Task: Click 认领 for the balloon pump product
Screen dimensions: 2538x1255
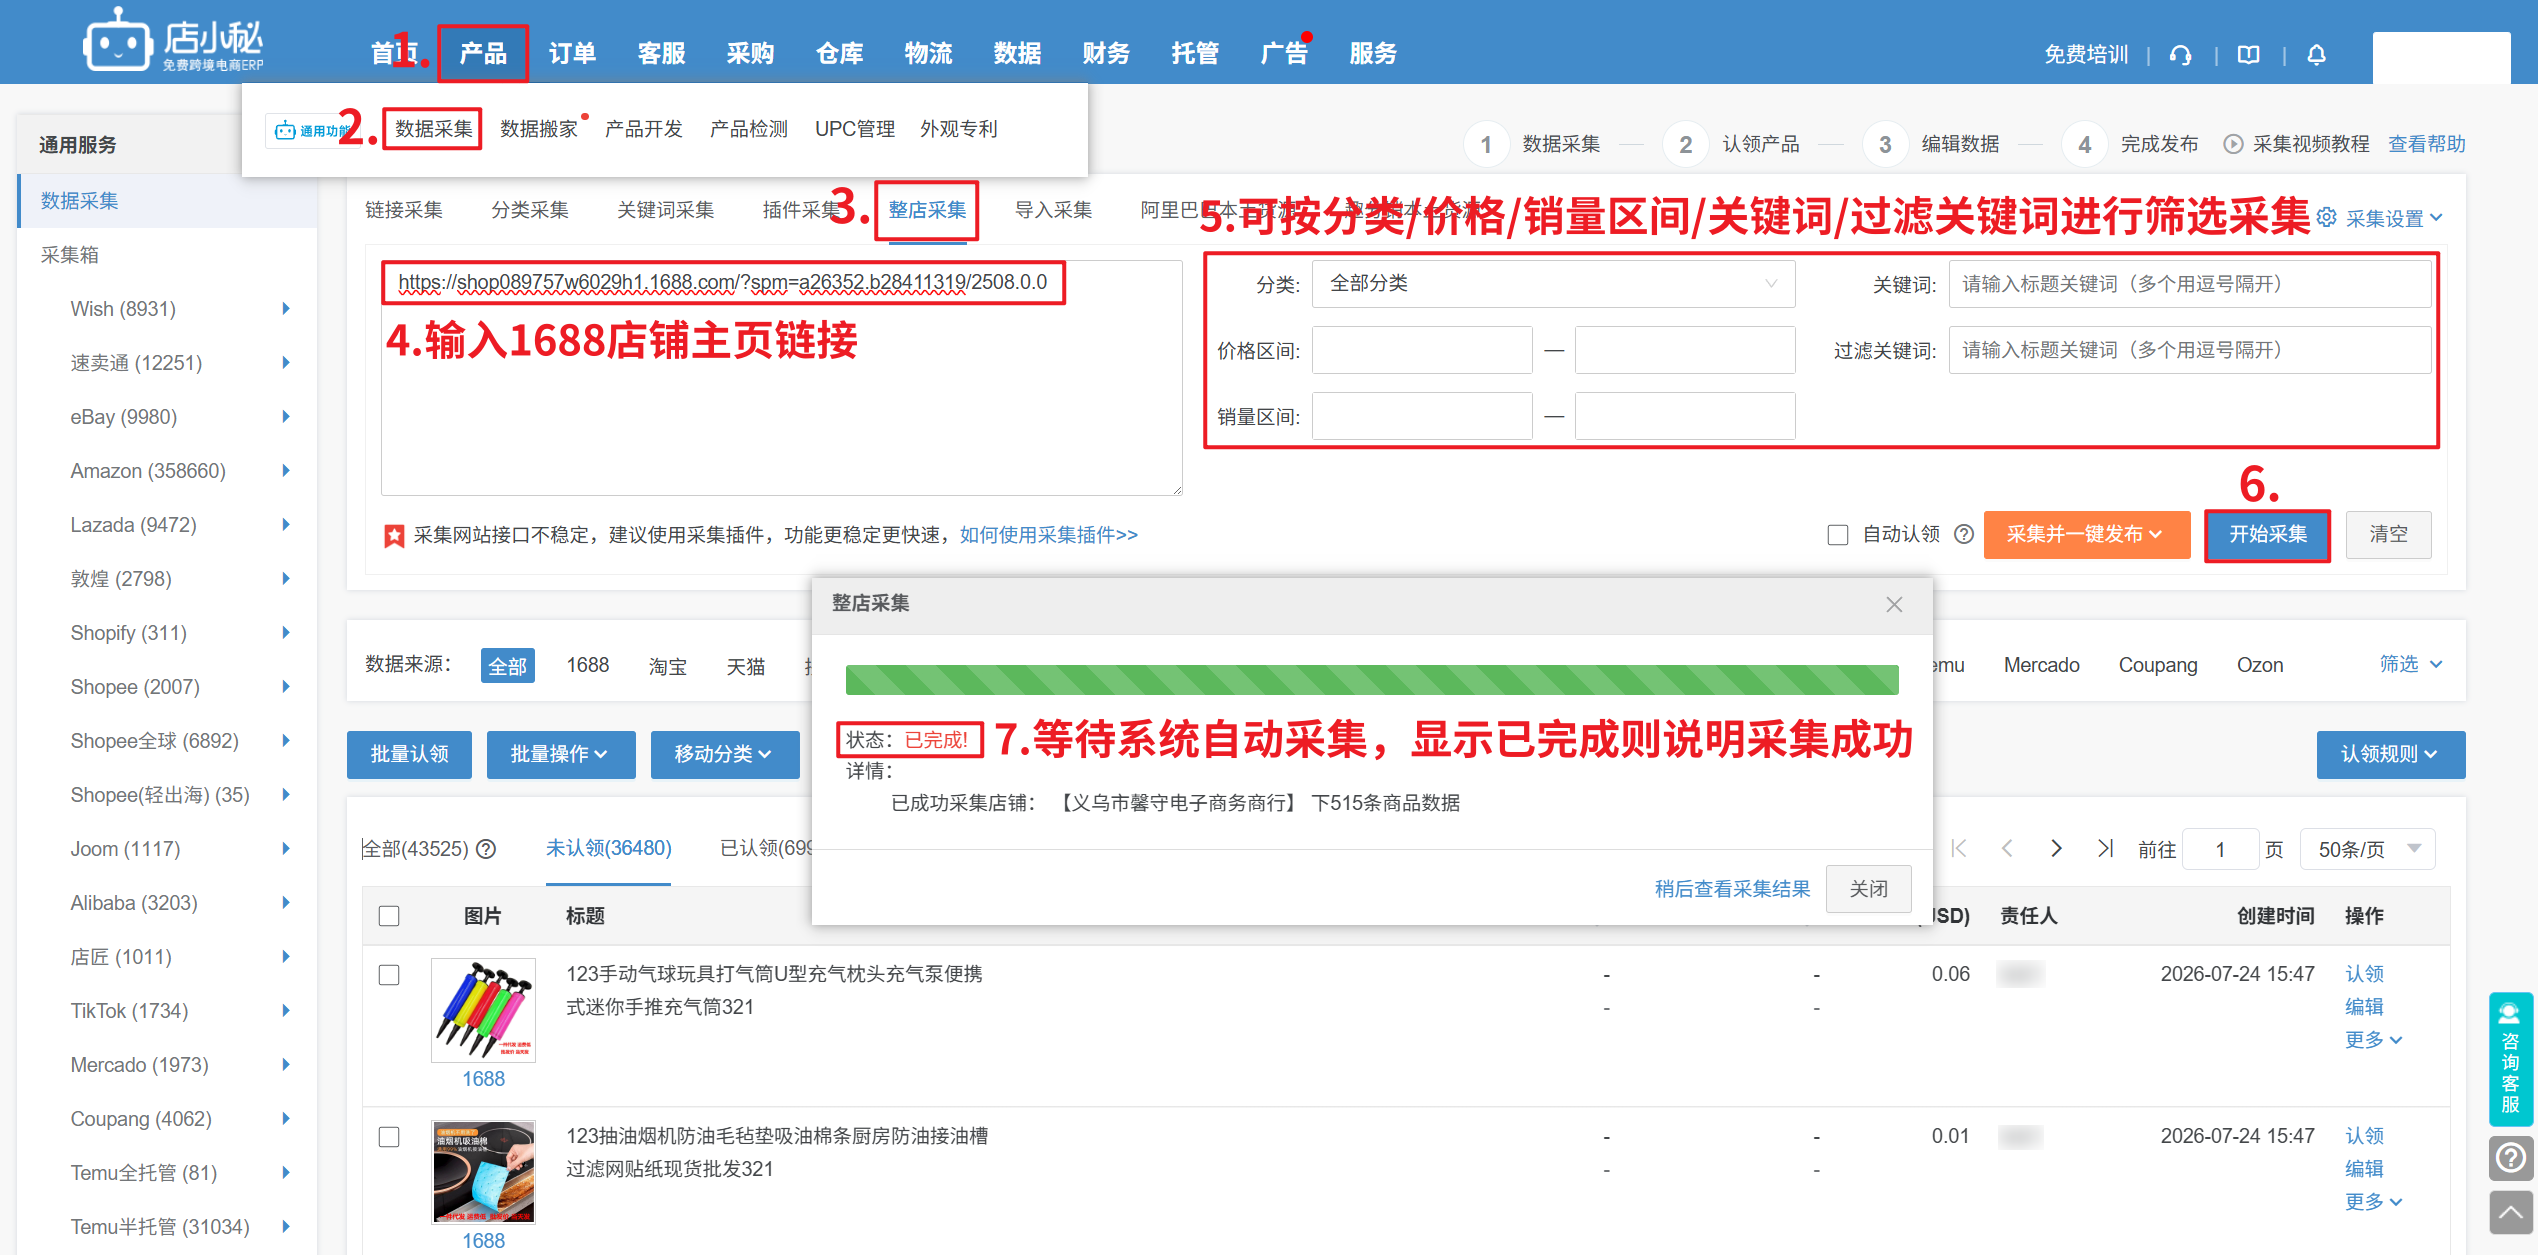Action: (x=2364, y=974)
